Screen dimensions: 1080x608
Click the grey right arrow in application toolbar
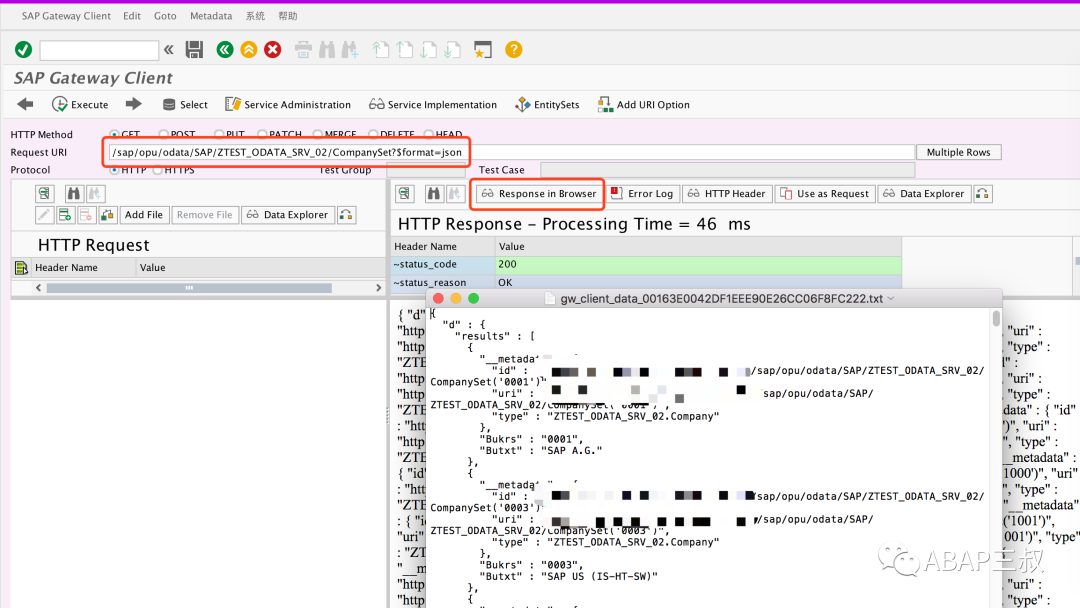tap(134, 104)
